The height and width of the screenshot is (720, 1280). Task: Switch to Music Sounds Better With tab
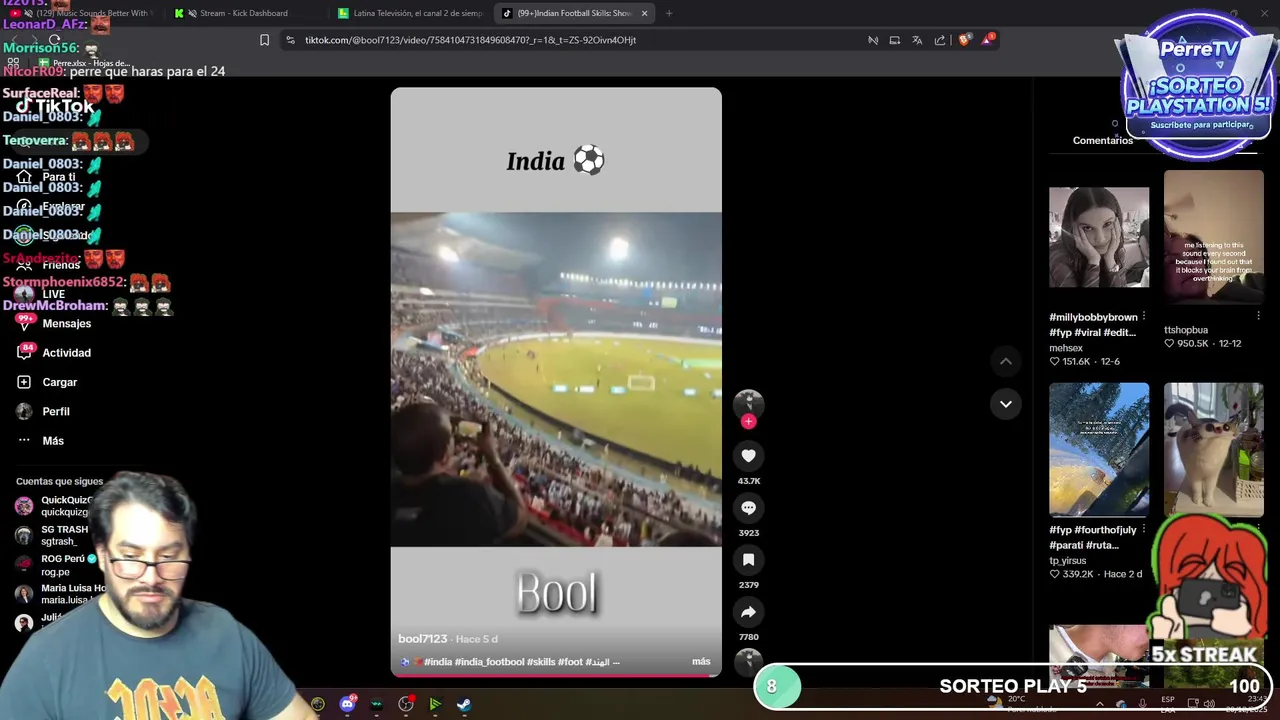(x=85, y=13)
